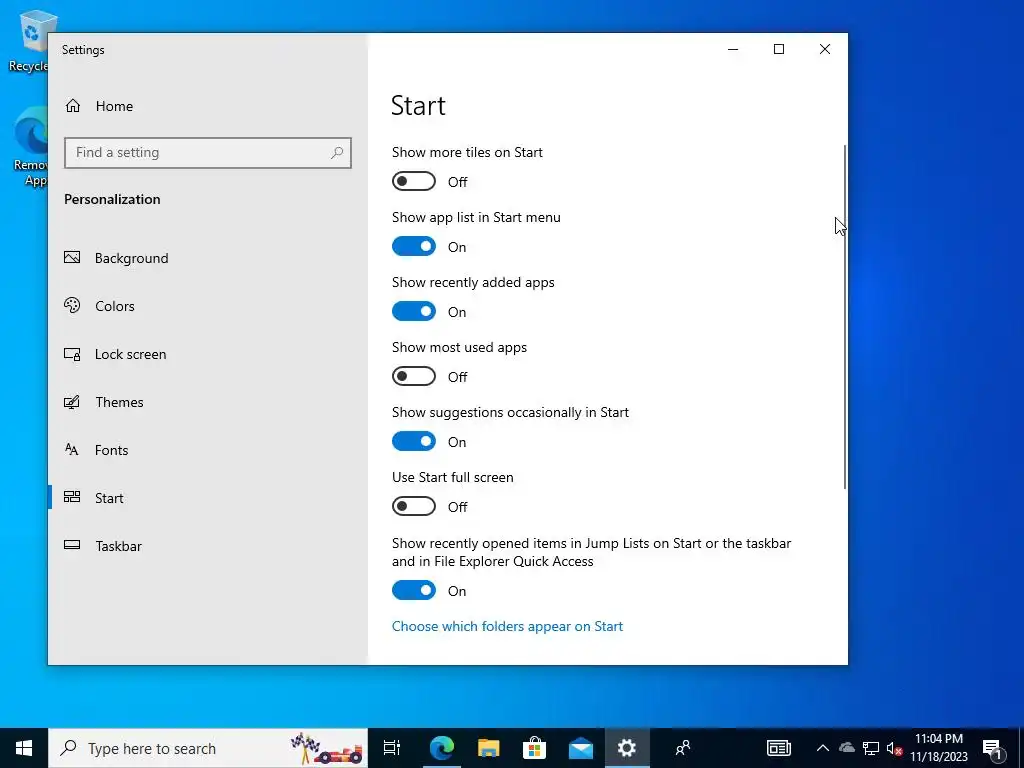The width and height of the screenshot is (1024, 768).
Task: Disable Show recently added apps
Action: [x=413, y=312]
